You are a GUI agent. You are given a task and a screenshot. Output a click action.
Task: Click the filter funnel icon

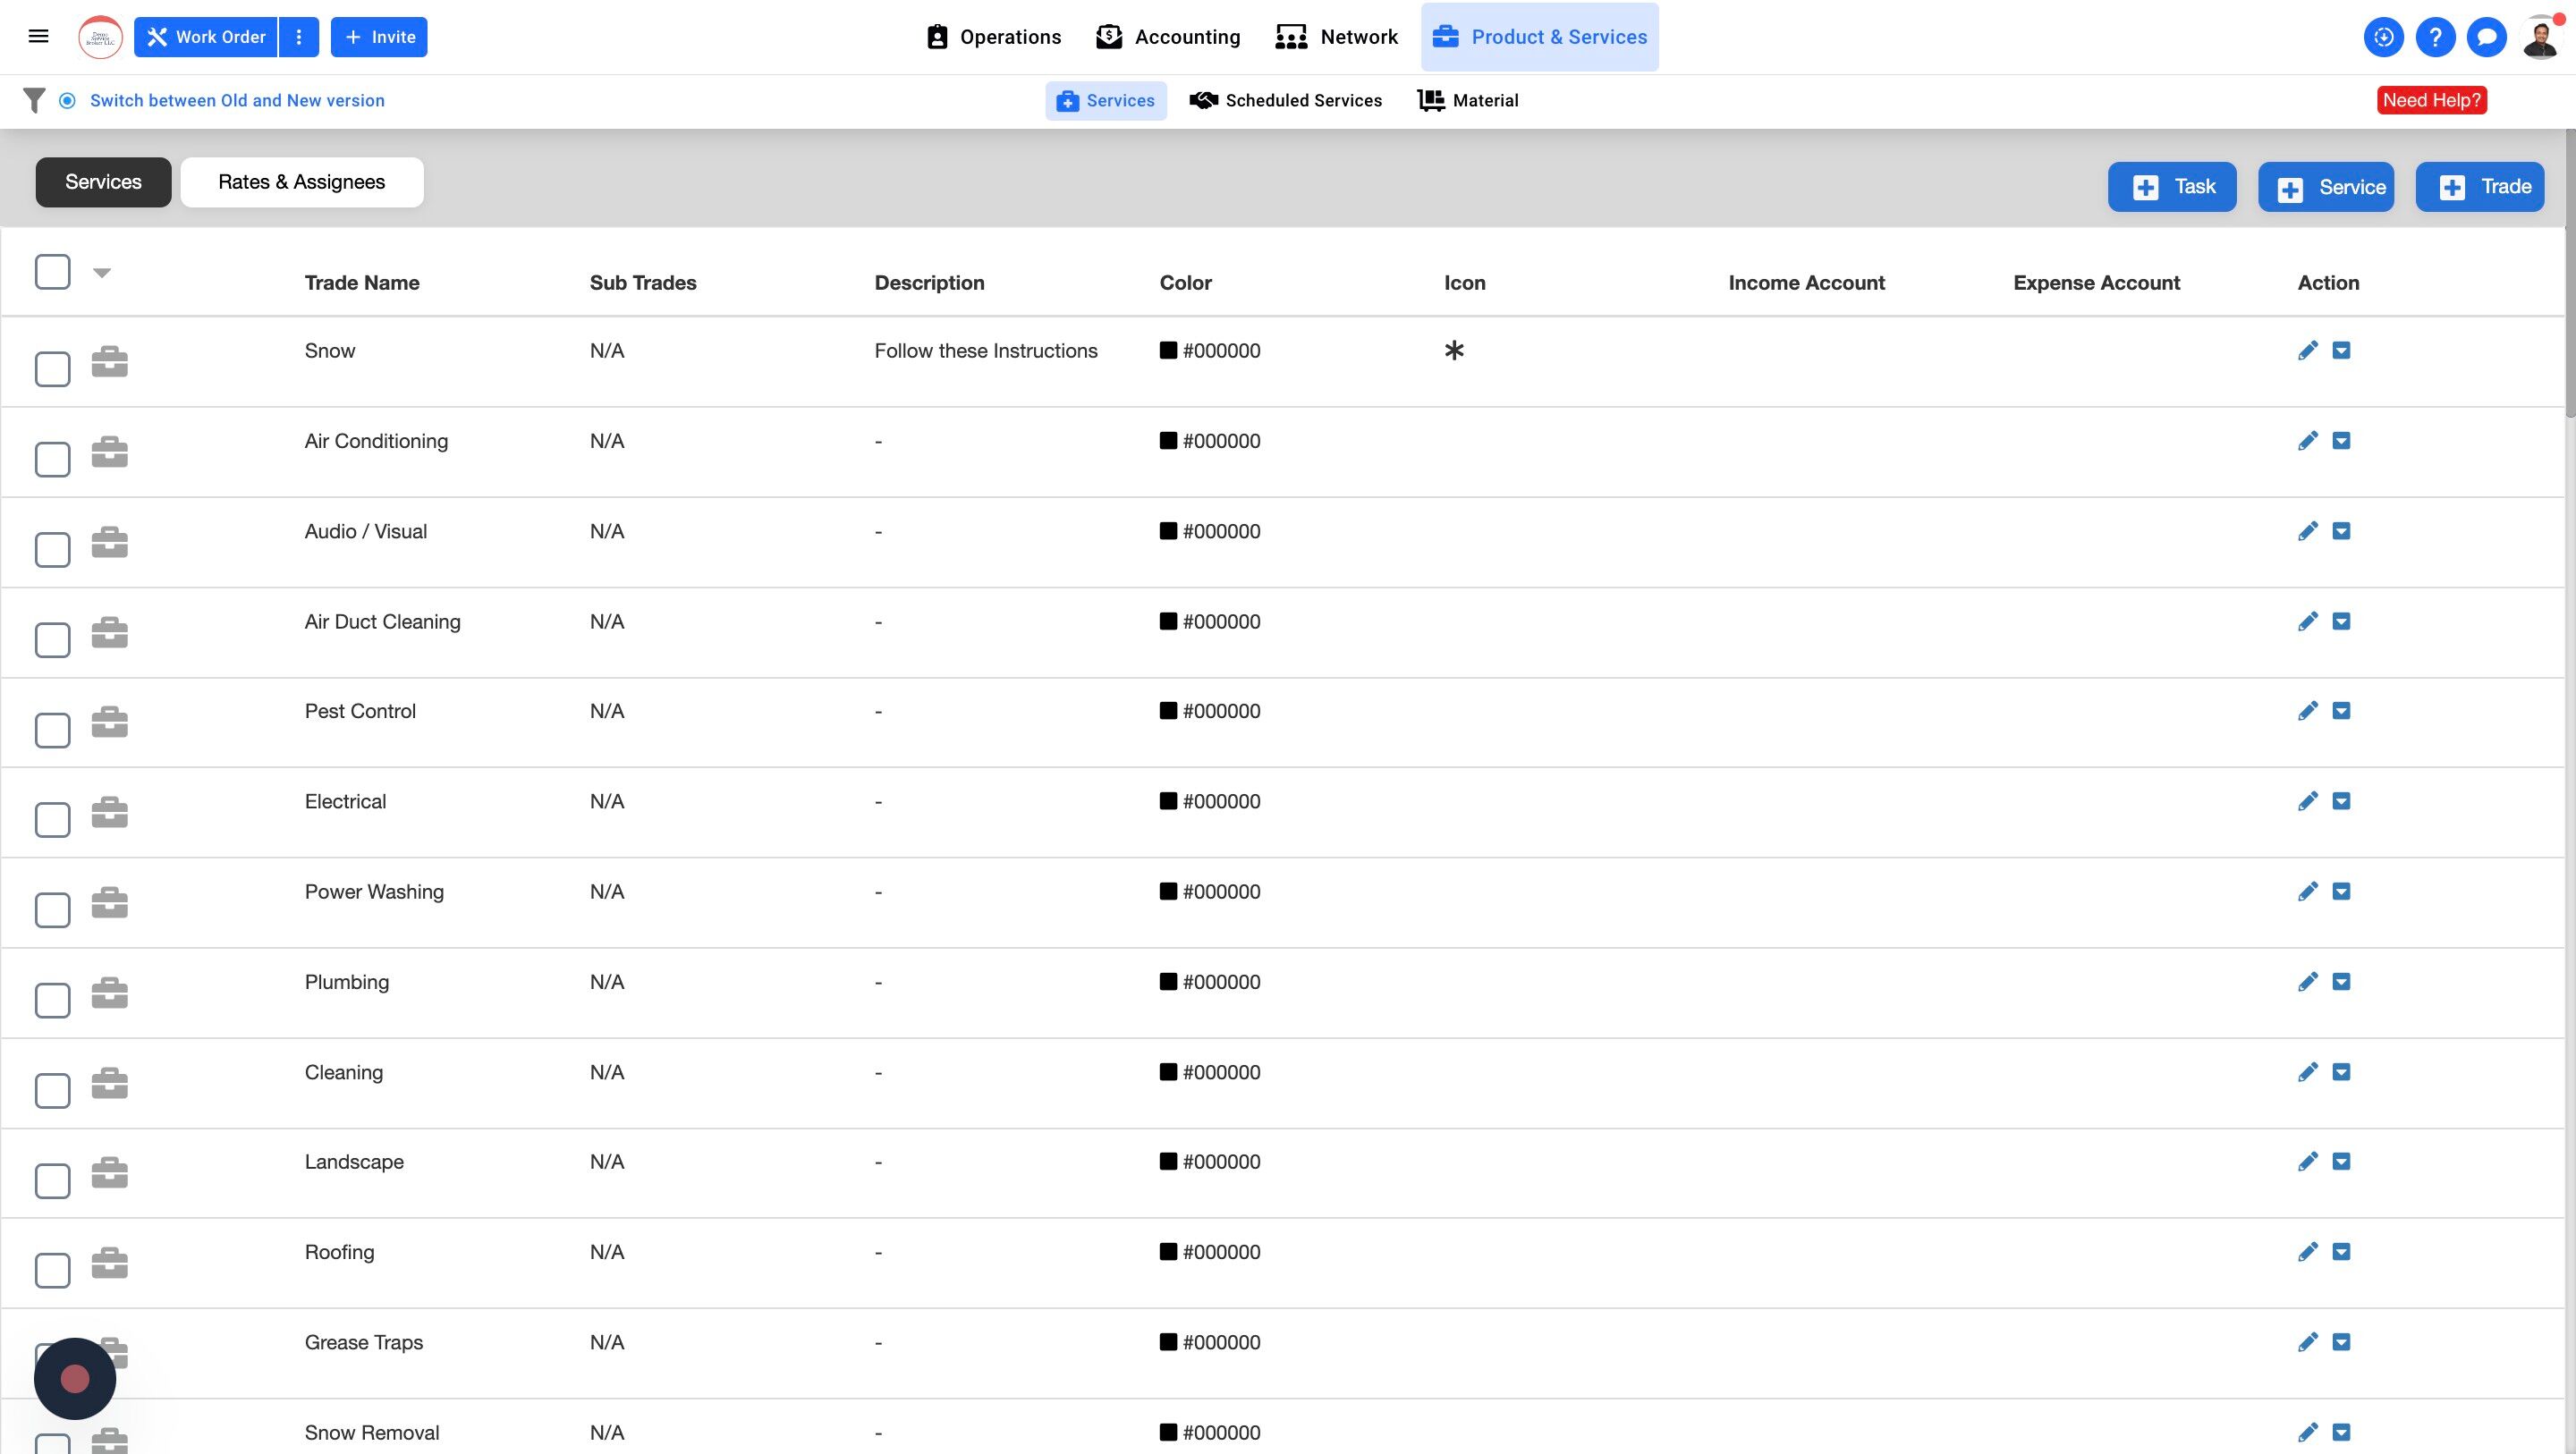(x=34, y=100)
